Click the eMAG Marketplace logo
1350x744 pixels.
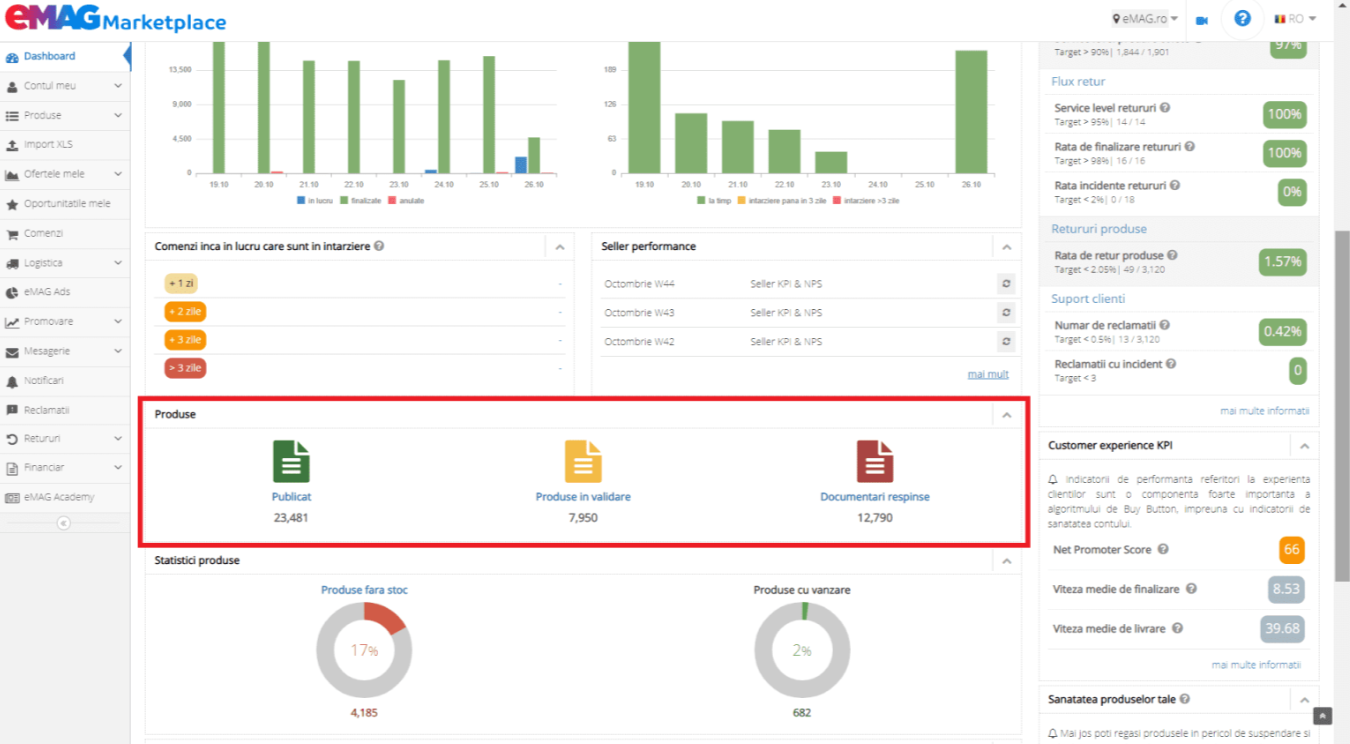(x=115, y=20)
